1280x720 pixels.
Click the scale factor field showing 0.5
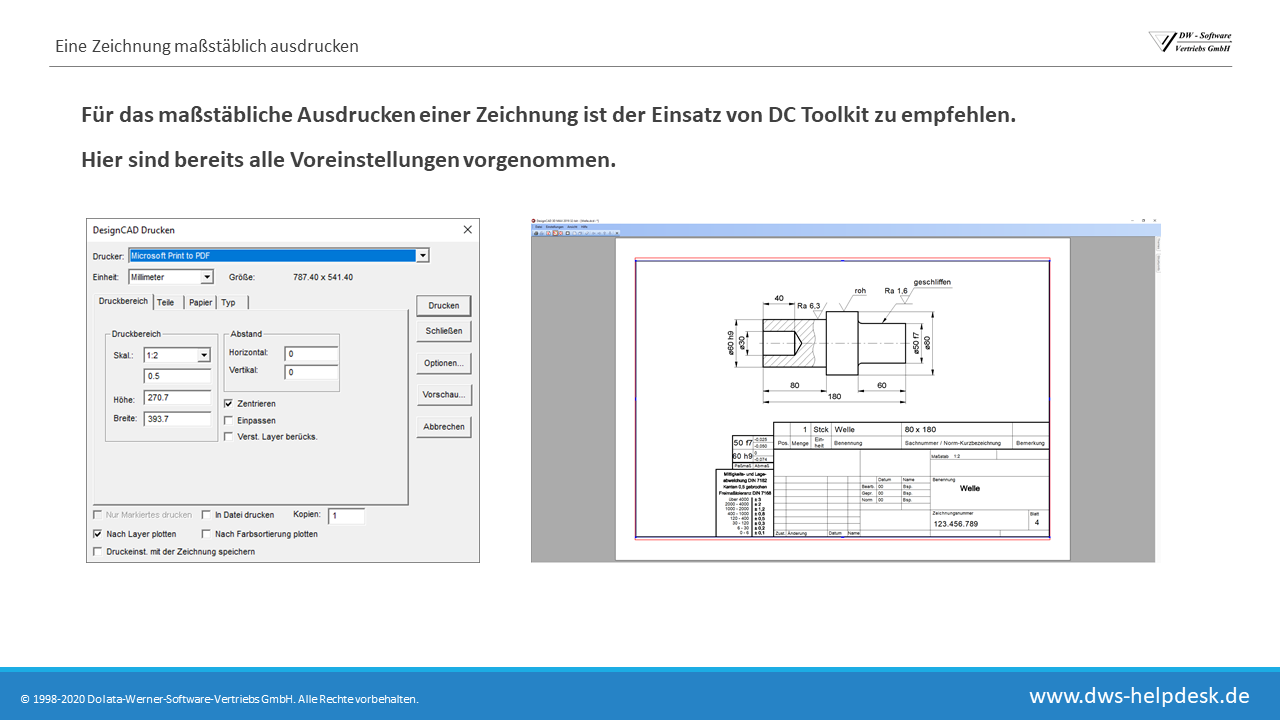click(x=177, y=376)
